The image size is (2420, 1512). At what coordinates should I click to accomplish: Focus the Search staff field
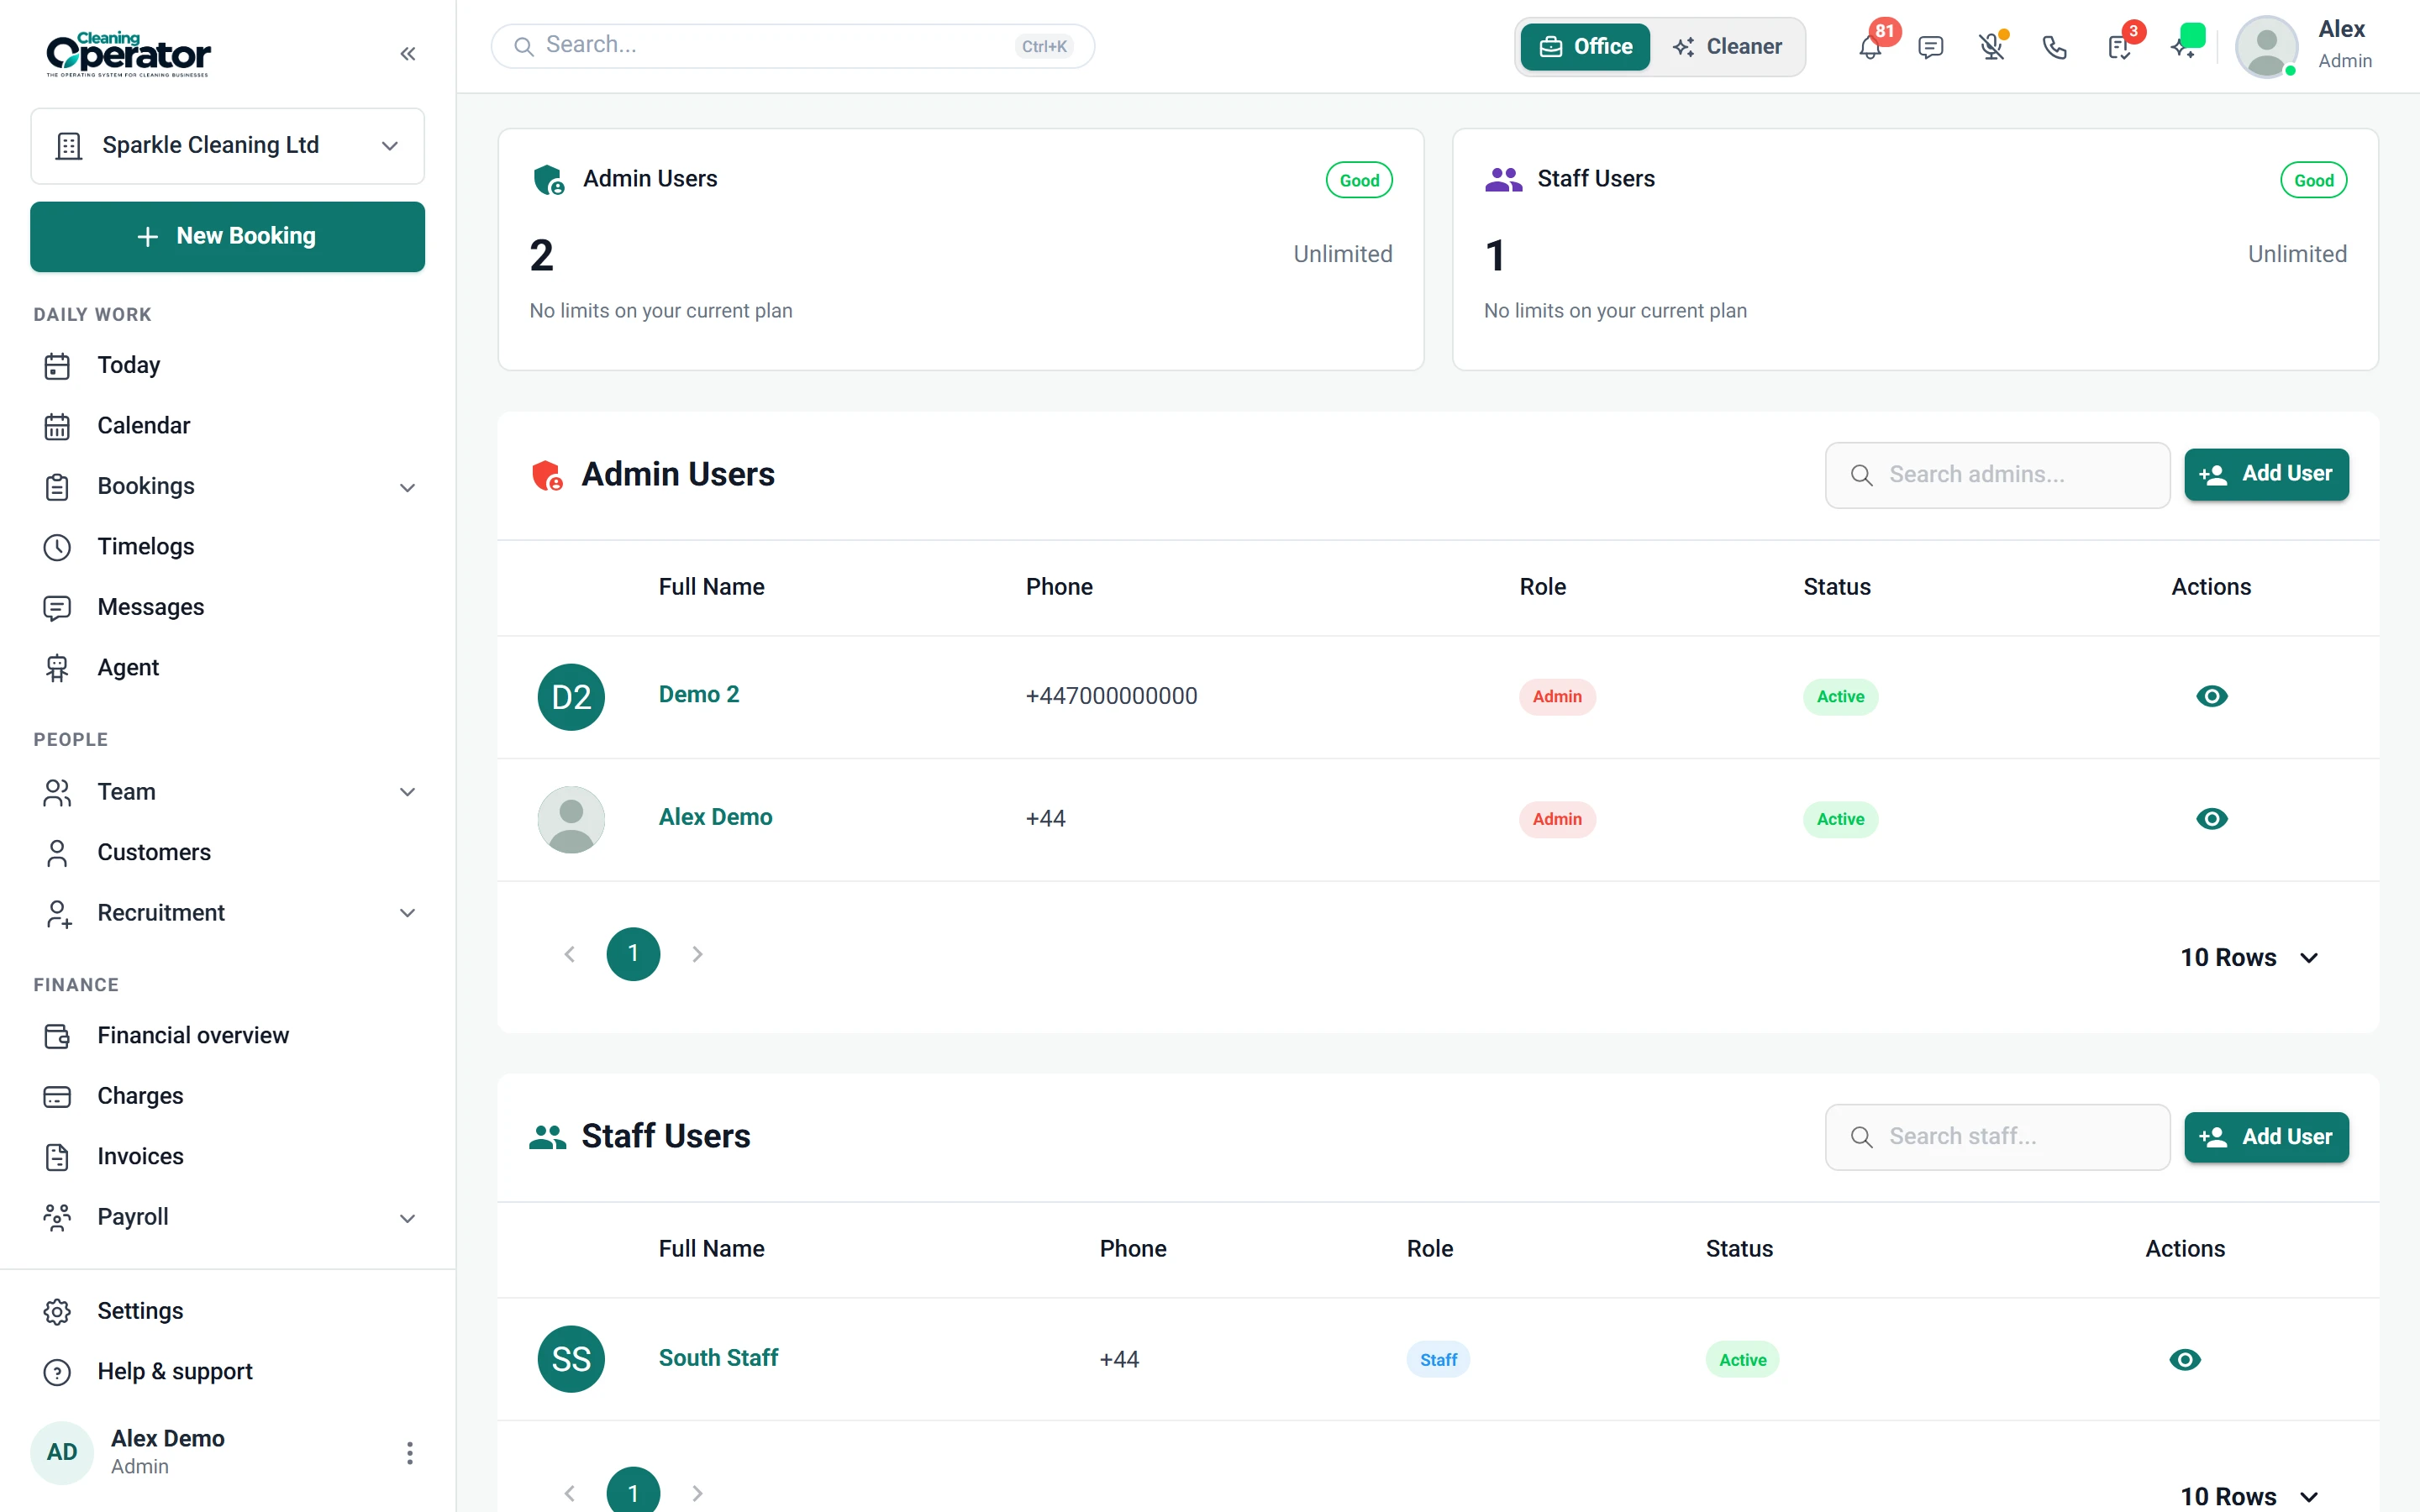1997,1138
